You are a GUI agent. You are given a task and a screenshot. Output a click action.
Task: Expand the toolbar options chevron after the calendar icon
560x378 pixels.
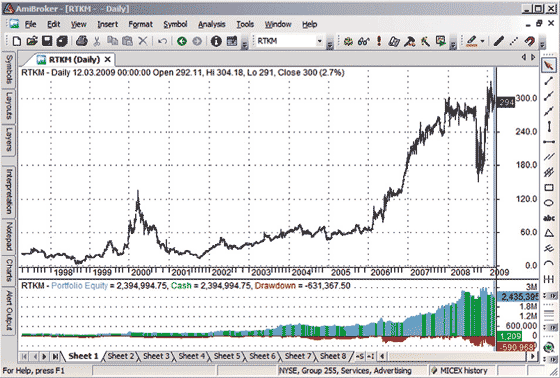245,44
